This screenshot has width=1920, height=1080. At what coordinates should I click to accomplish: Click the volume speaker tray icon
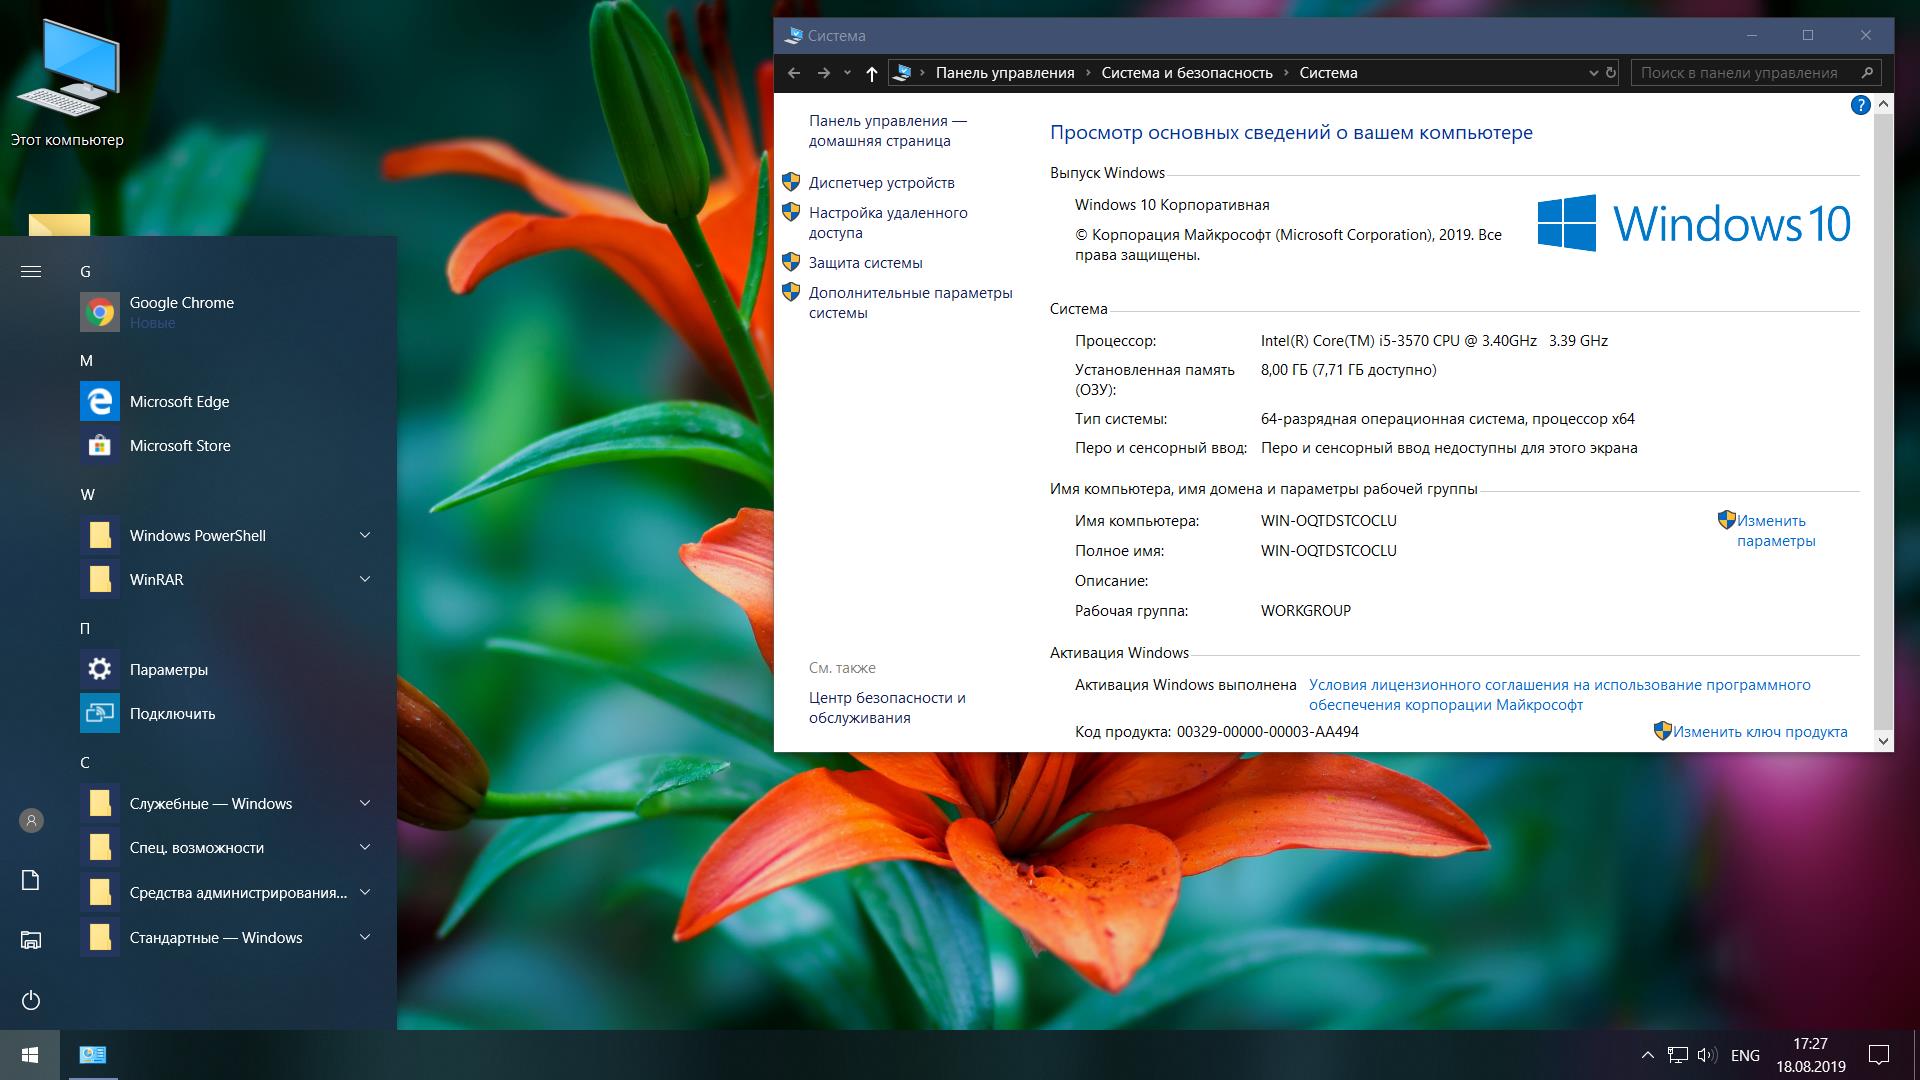[1707, 1055]
